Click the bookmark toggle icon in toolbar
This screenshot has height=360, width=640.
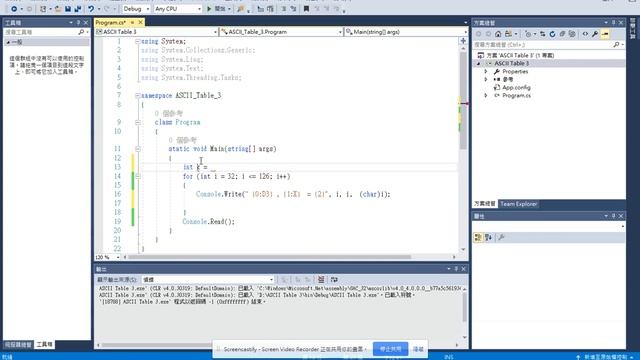click(x=306, y=9)
